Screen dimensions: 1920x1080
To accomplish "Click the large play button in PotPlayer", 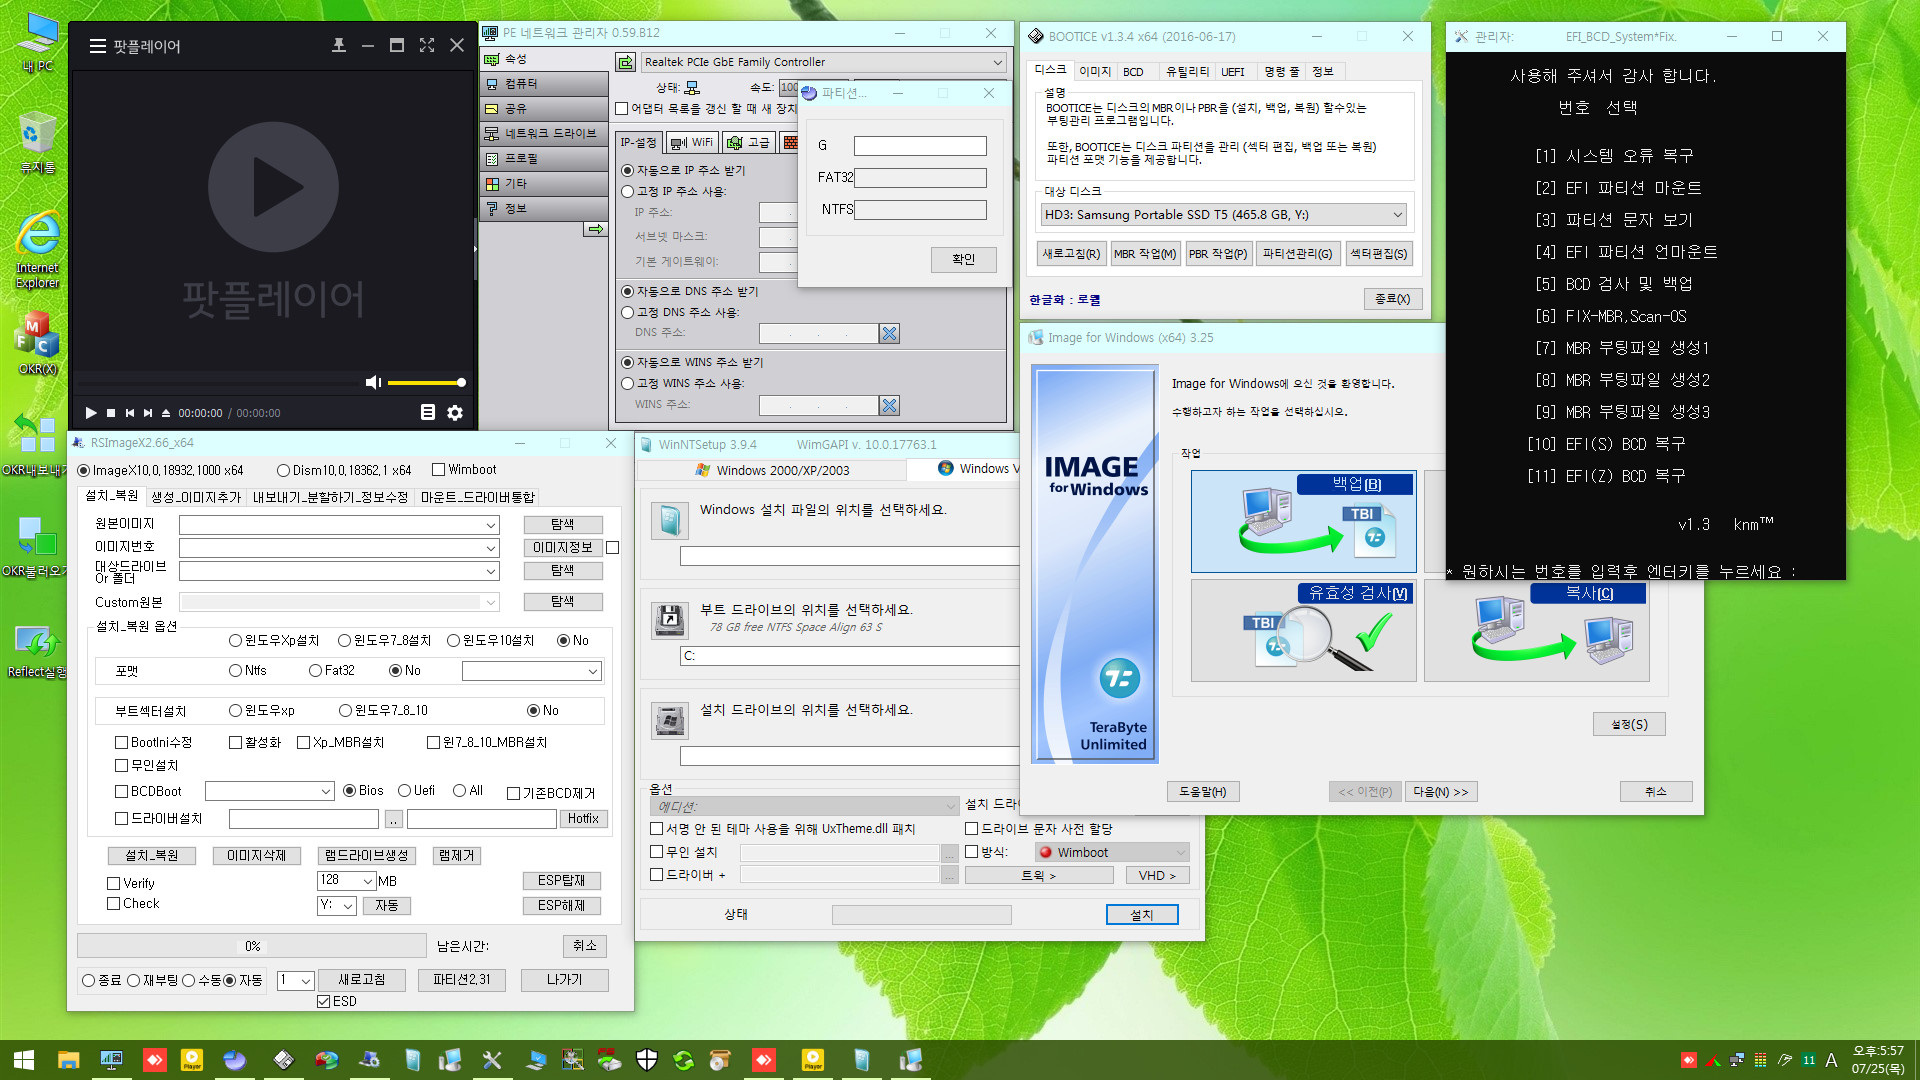I will (273, 187).
